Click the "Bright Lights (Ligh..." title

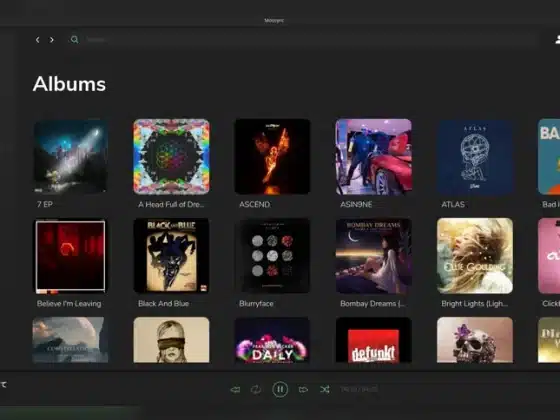474,304
